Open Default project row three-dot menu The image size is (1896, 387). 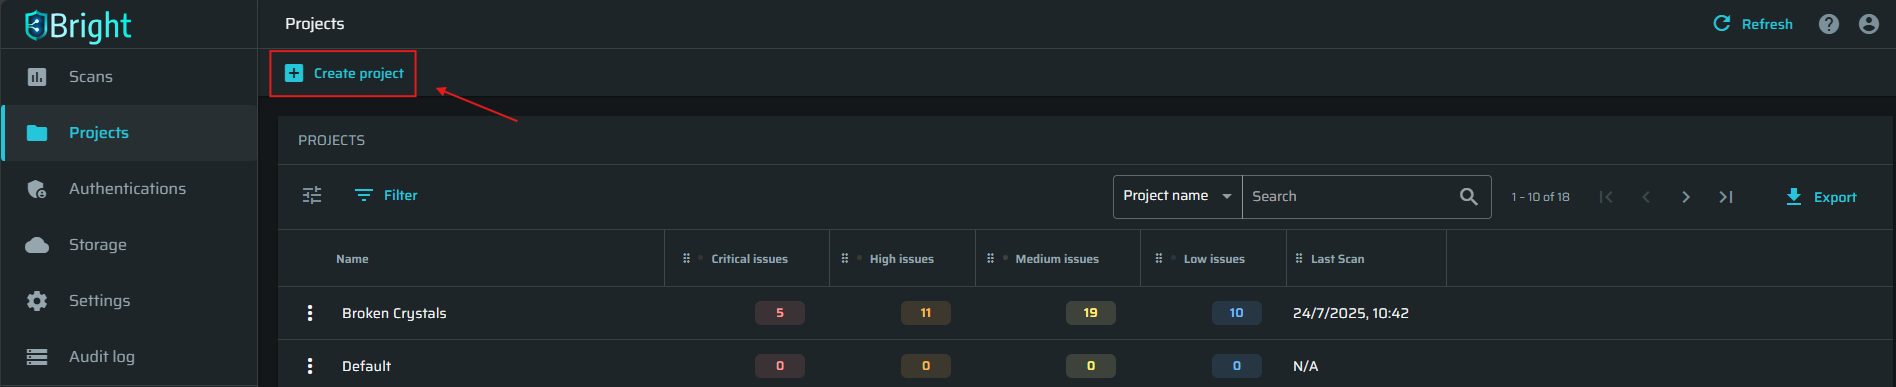tap(310, 366)
